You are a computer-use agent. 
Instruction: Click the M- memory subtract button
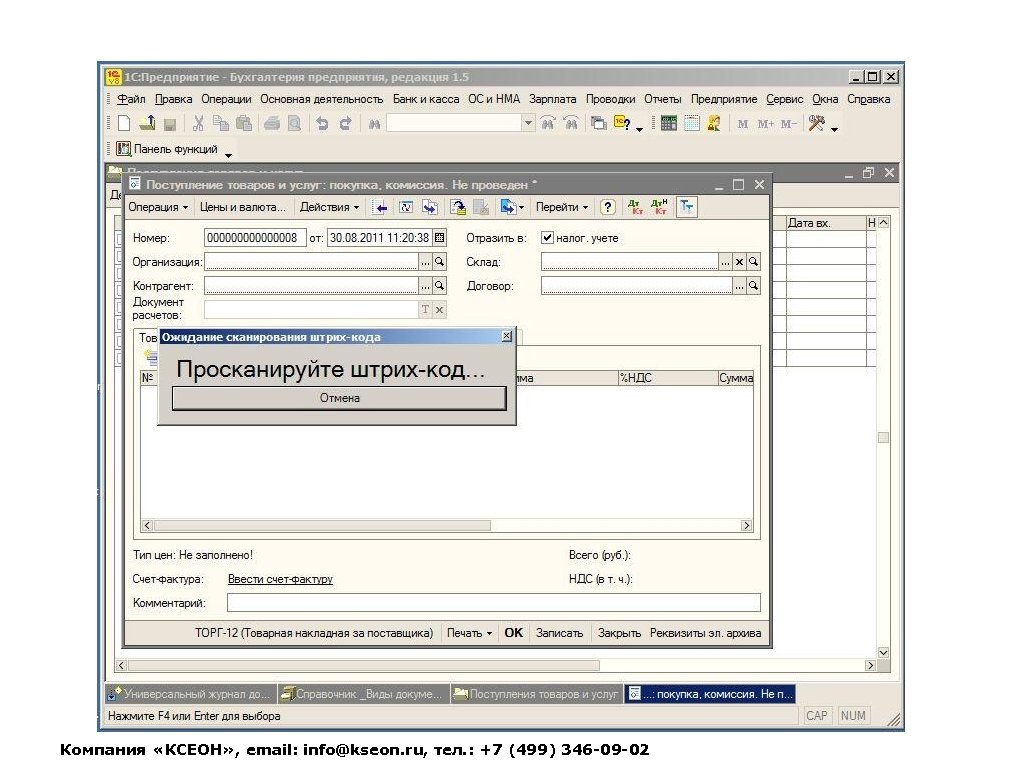point(788,123)
